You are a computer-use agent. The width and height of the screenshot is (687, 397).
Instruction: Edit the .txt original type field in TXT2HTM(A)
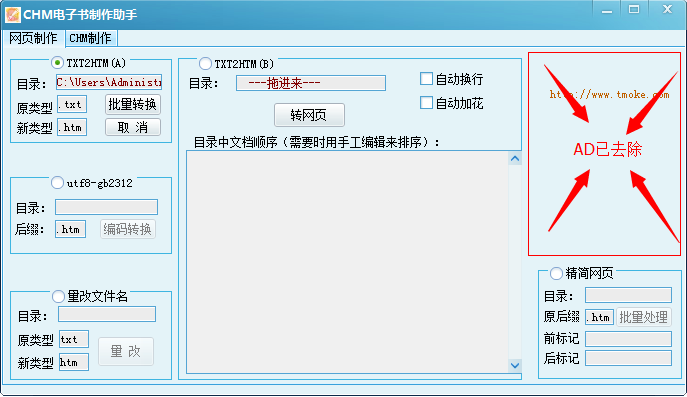(x=72, y=104)
